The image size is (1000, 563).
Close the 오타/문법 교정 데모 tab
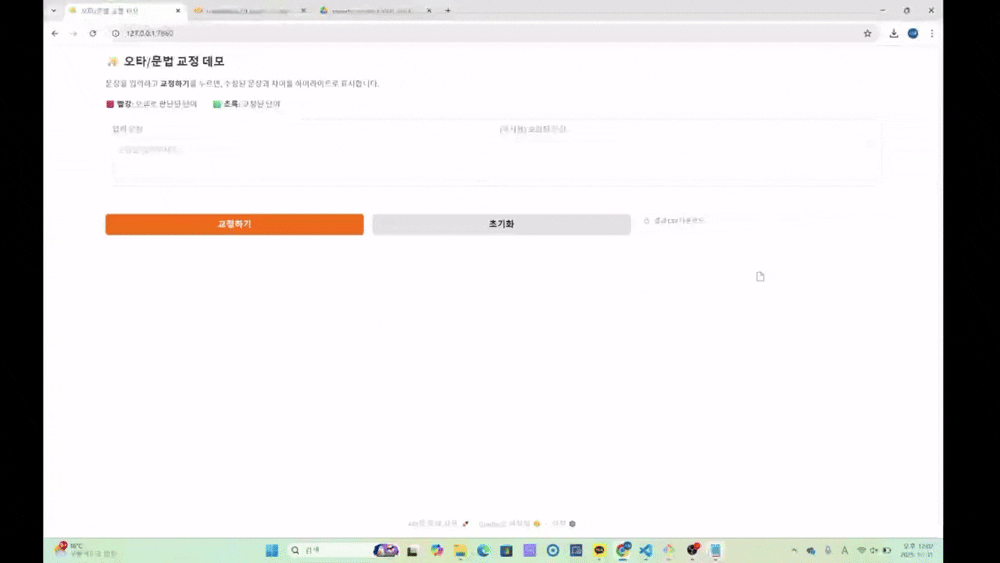coord(178,11)
